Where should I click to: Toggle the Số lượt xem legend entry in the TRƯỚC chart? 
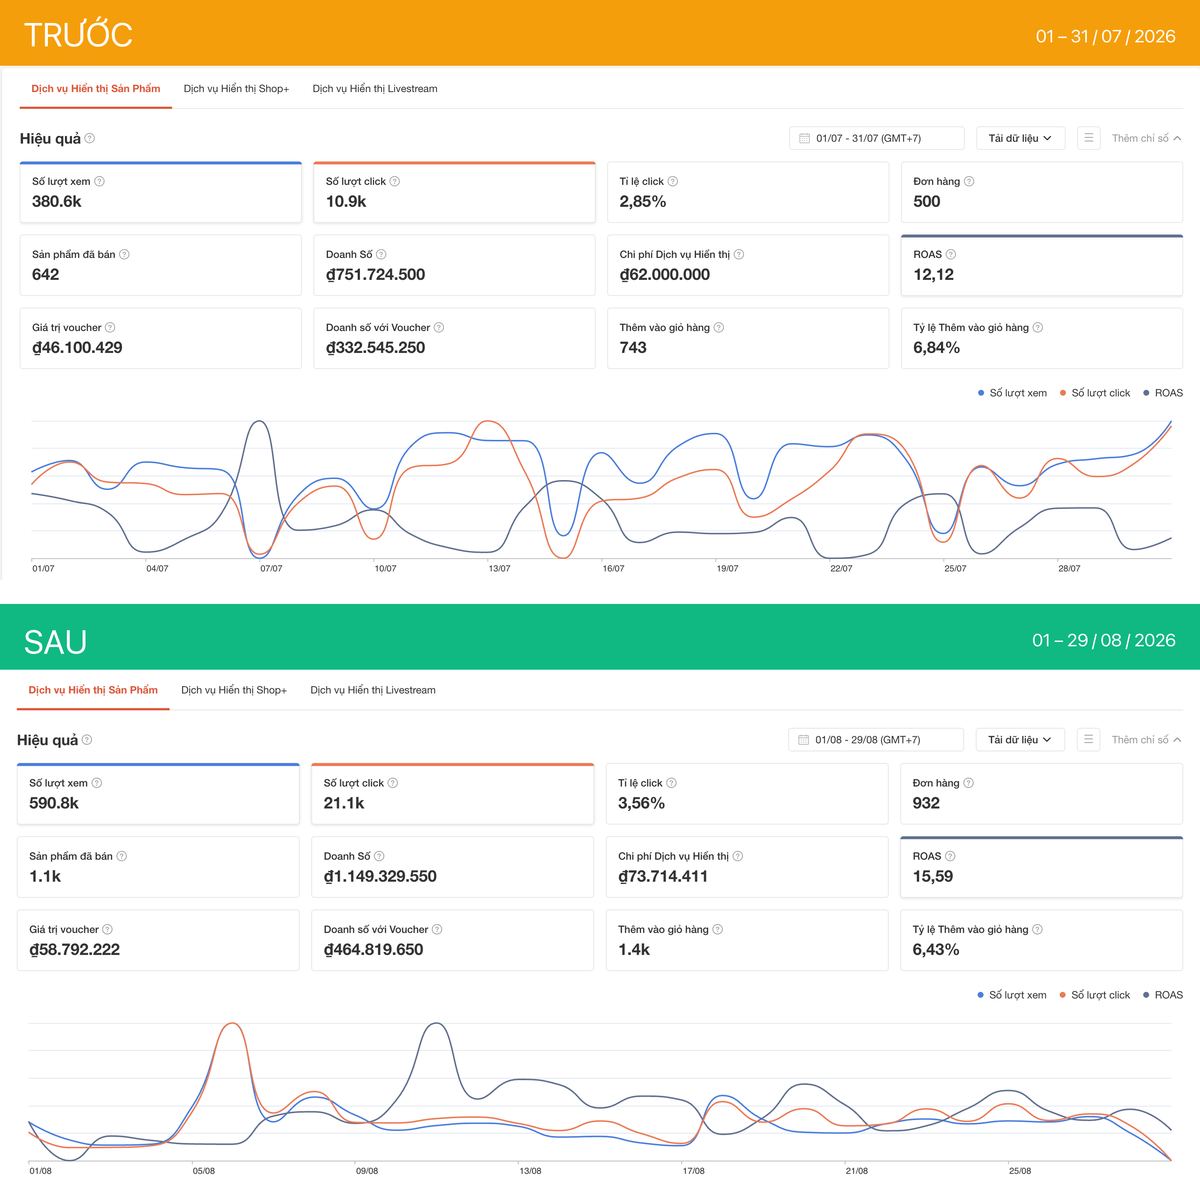1012,393
